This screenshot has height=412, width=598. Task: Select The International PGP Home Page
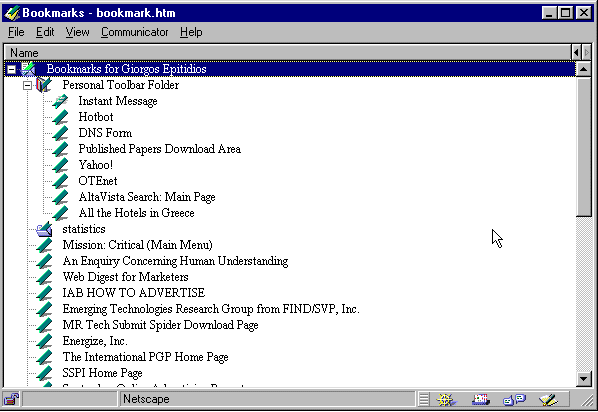[145, 357]
